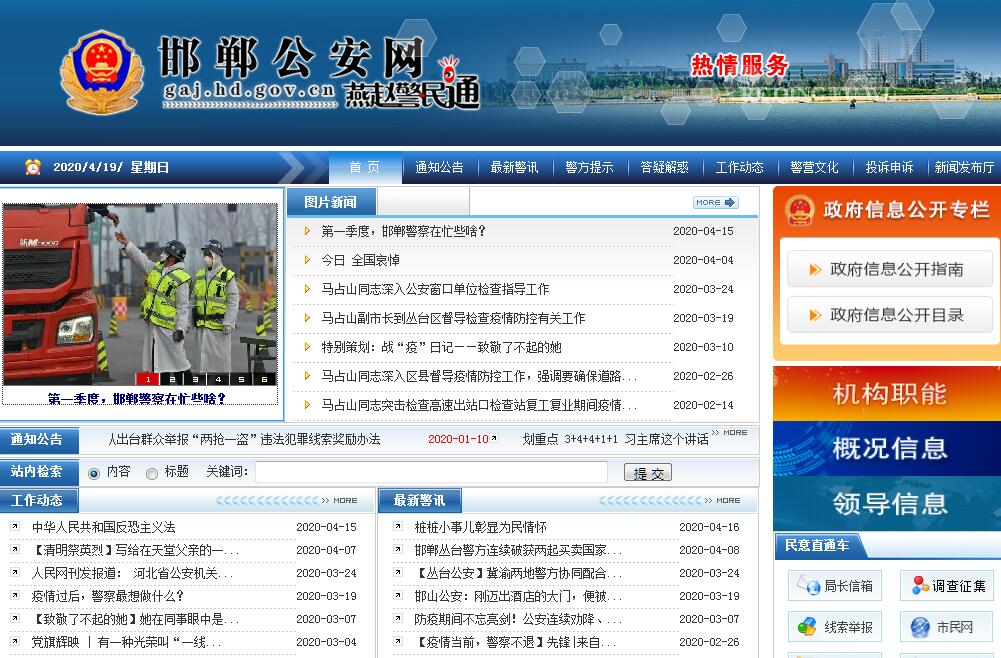Select the 内容 search radio button
This screenshot has width=1001, height=658.
click(x=94, y=473)
